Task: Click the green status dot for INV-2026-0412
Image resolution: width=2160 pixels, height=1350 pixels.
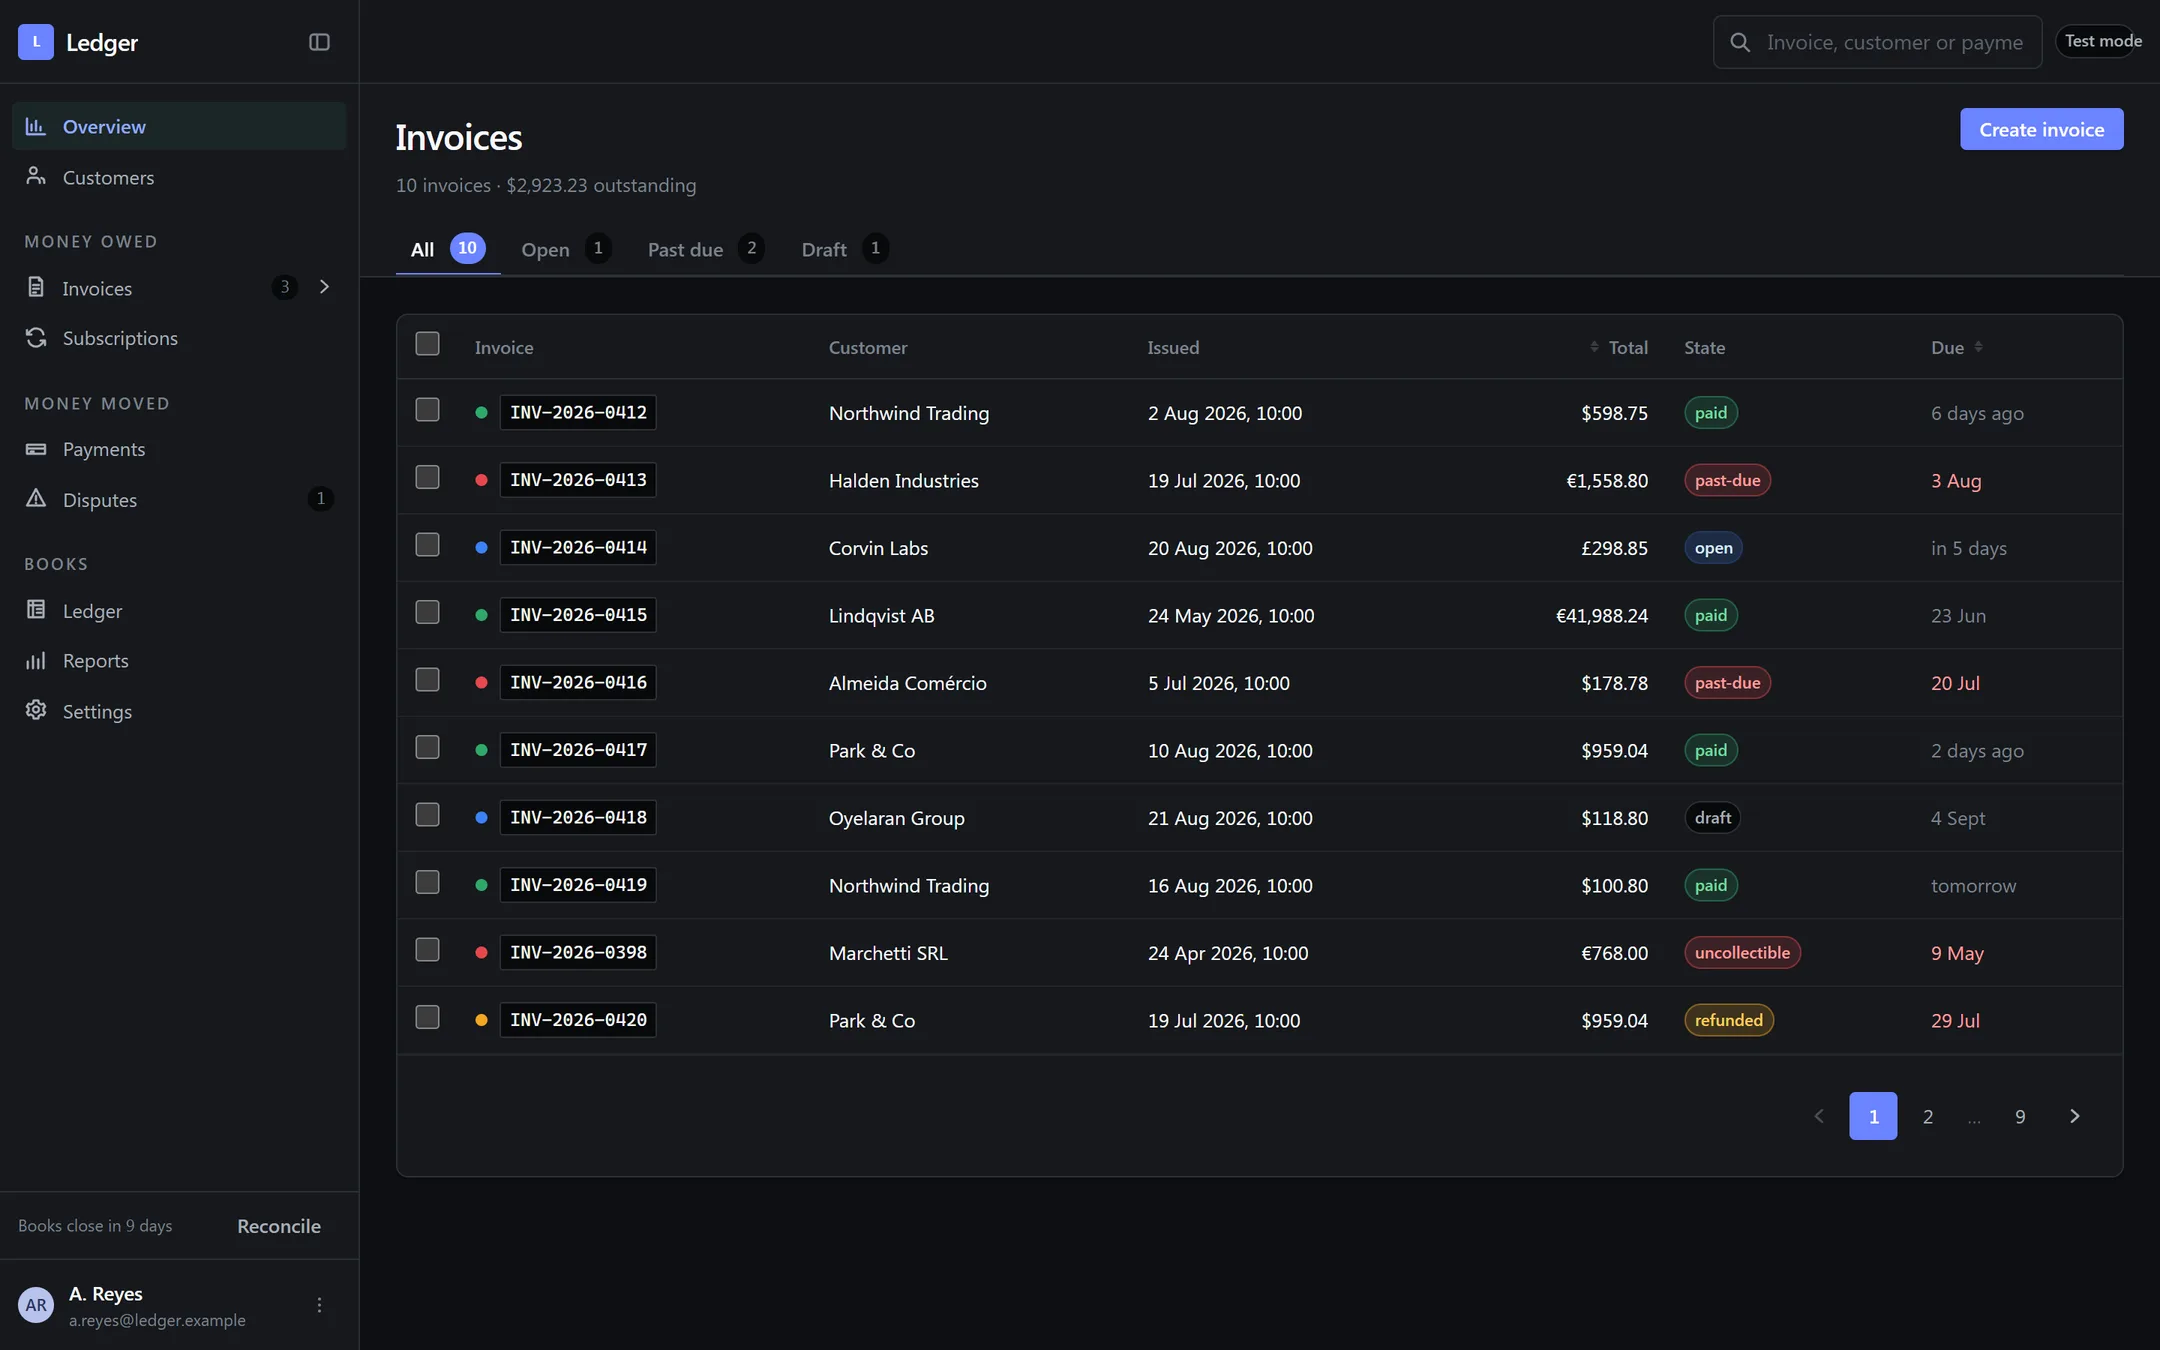Action: point(481,412)
